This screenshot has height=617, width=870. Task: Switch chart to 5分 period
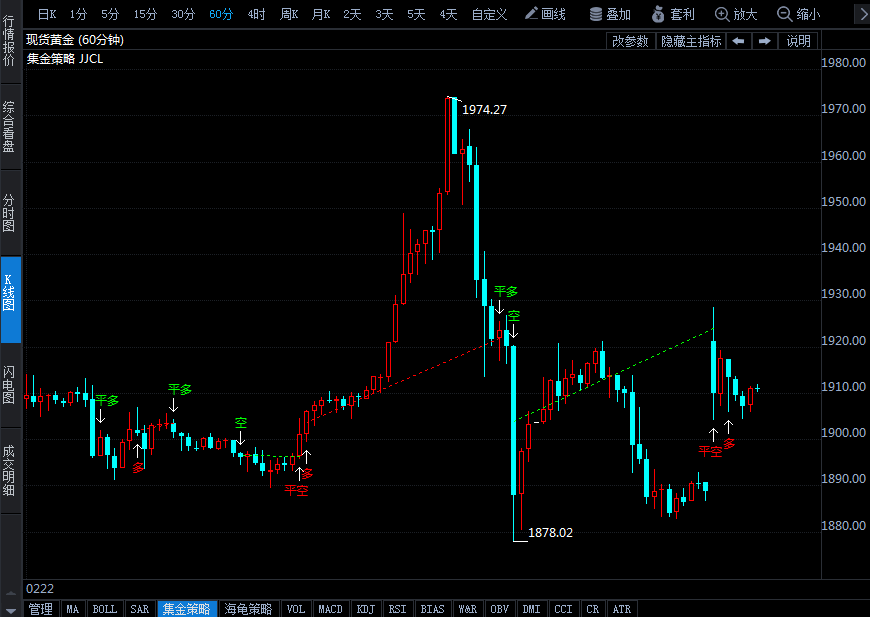110,14
